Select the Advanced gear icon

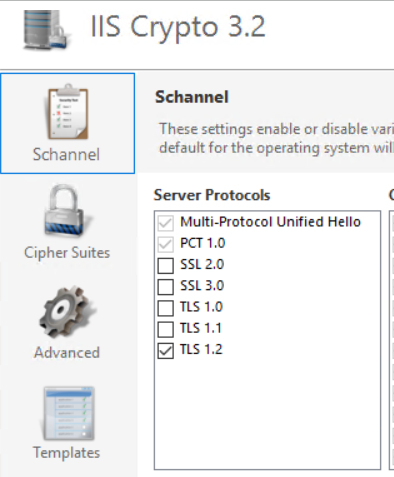click(x=67, y=312)
